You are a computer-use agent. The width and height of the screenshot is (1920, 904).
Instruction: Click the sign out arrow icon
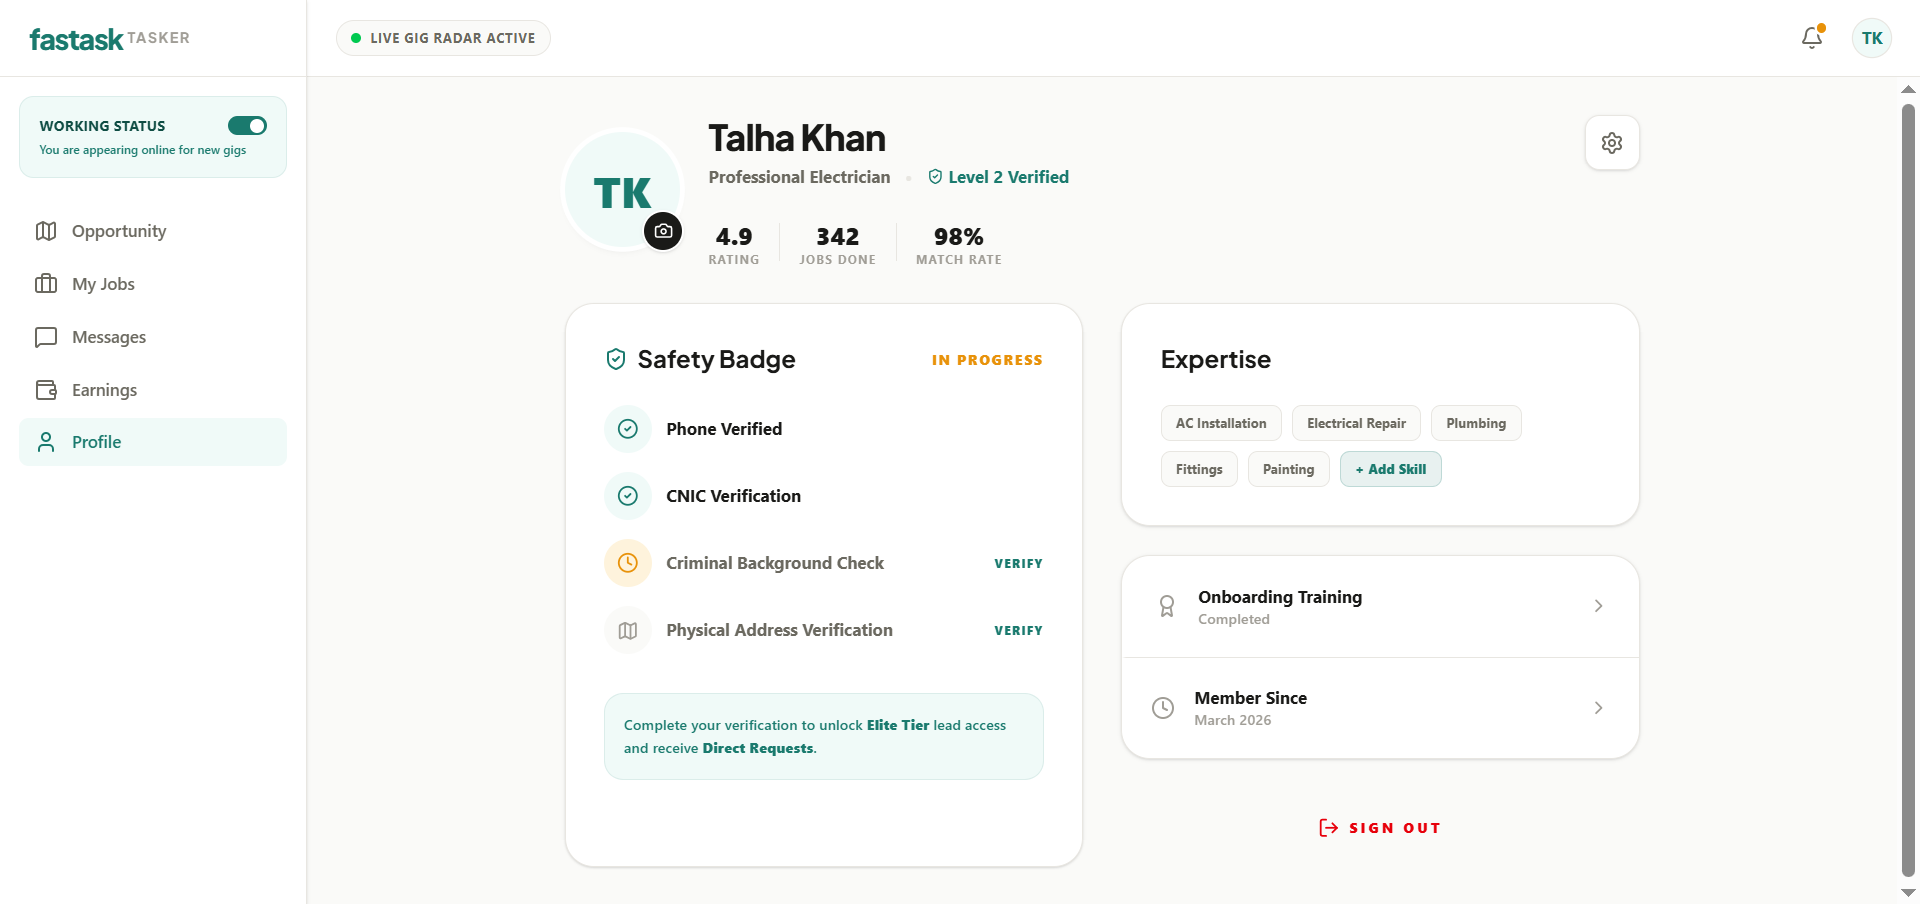[1328, 828]
